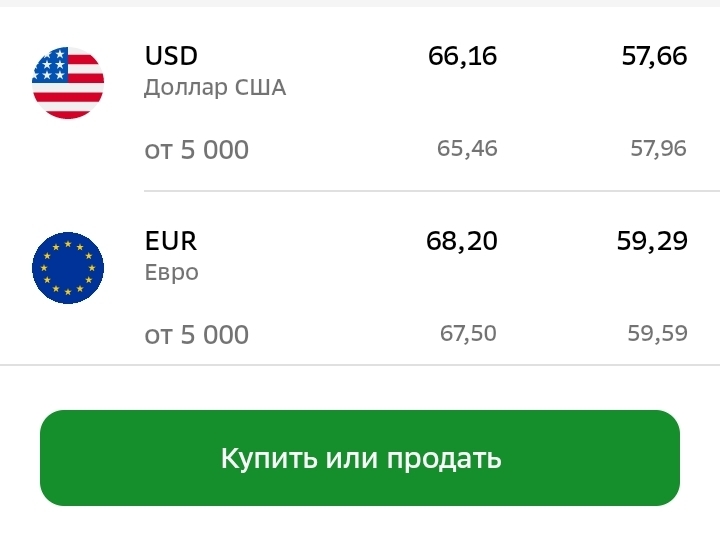
Task: Click EUR bulk rate 59,59
Action: click(658, 333)
